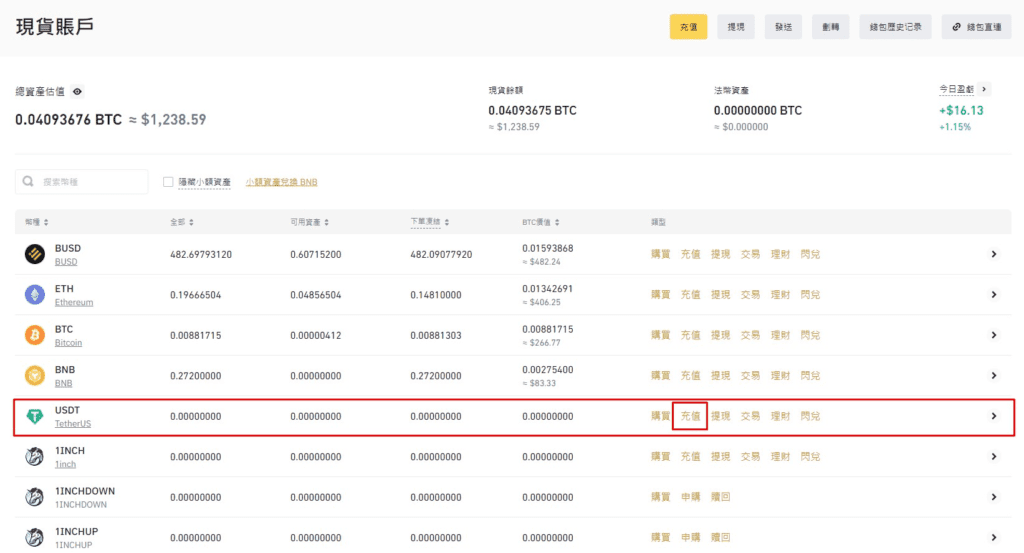The image size is (1024, 553).
Task: Click the Bitcoin orange logo icon
Action: [35, 335]
